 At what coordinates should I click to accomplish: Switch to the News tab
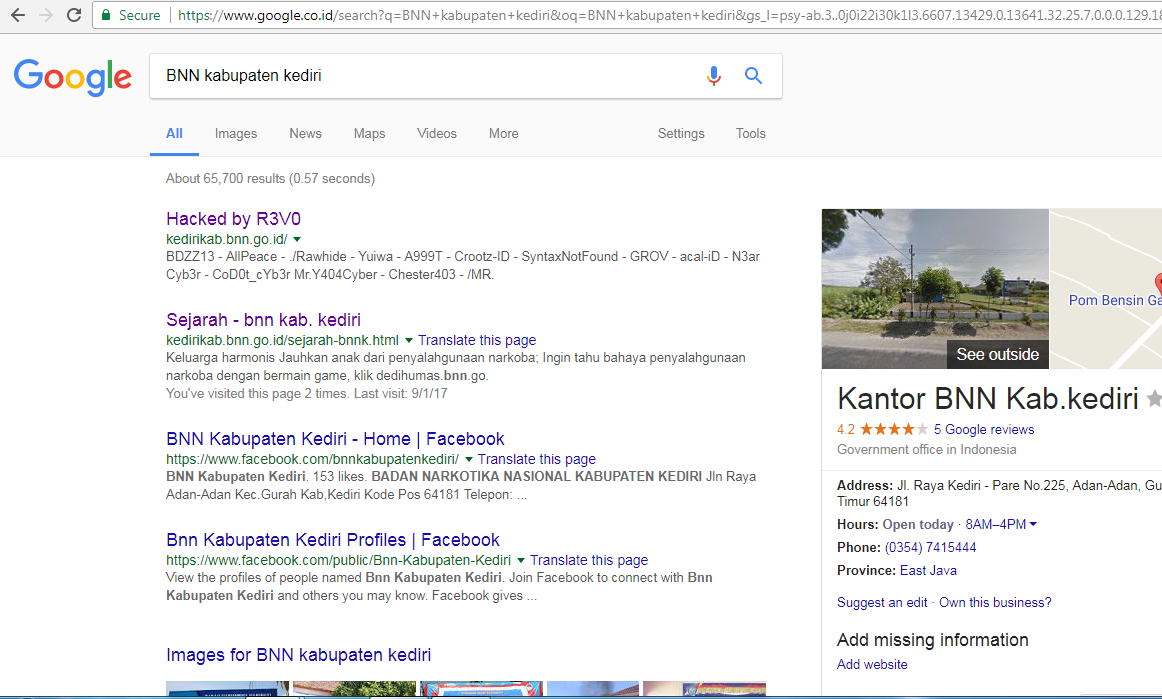305,133
